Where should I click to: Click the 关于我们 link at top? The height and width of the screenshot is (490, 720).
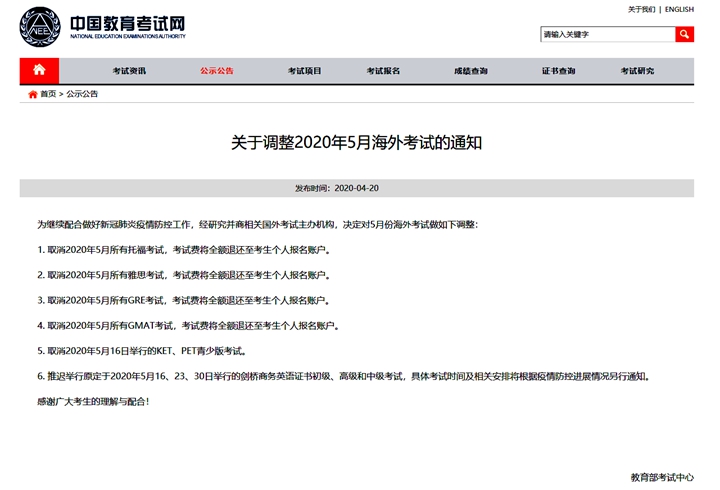(x=641, y=9)
